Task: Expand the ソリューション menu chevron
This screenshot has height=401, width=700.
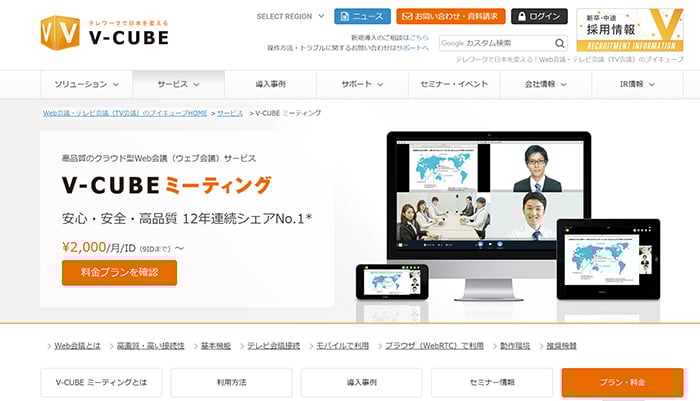Action: (116, 84)
